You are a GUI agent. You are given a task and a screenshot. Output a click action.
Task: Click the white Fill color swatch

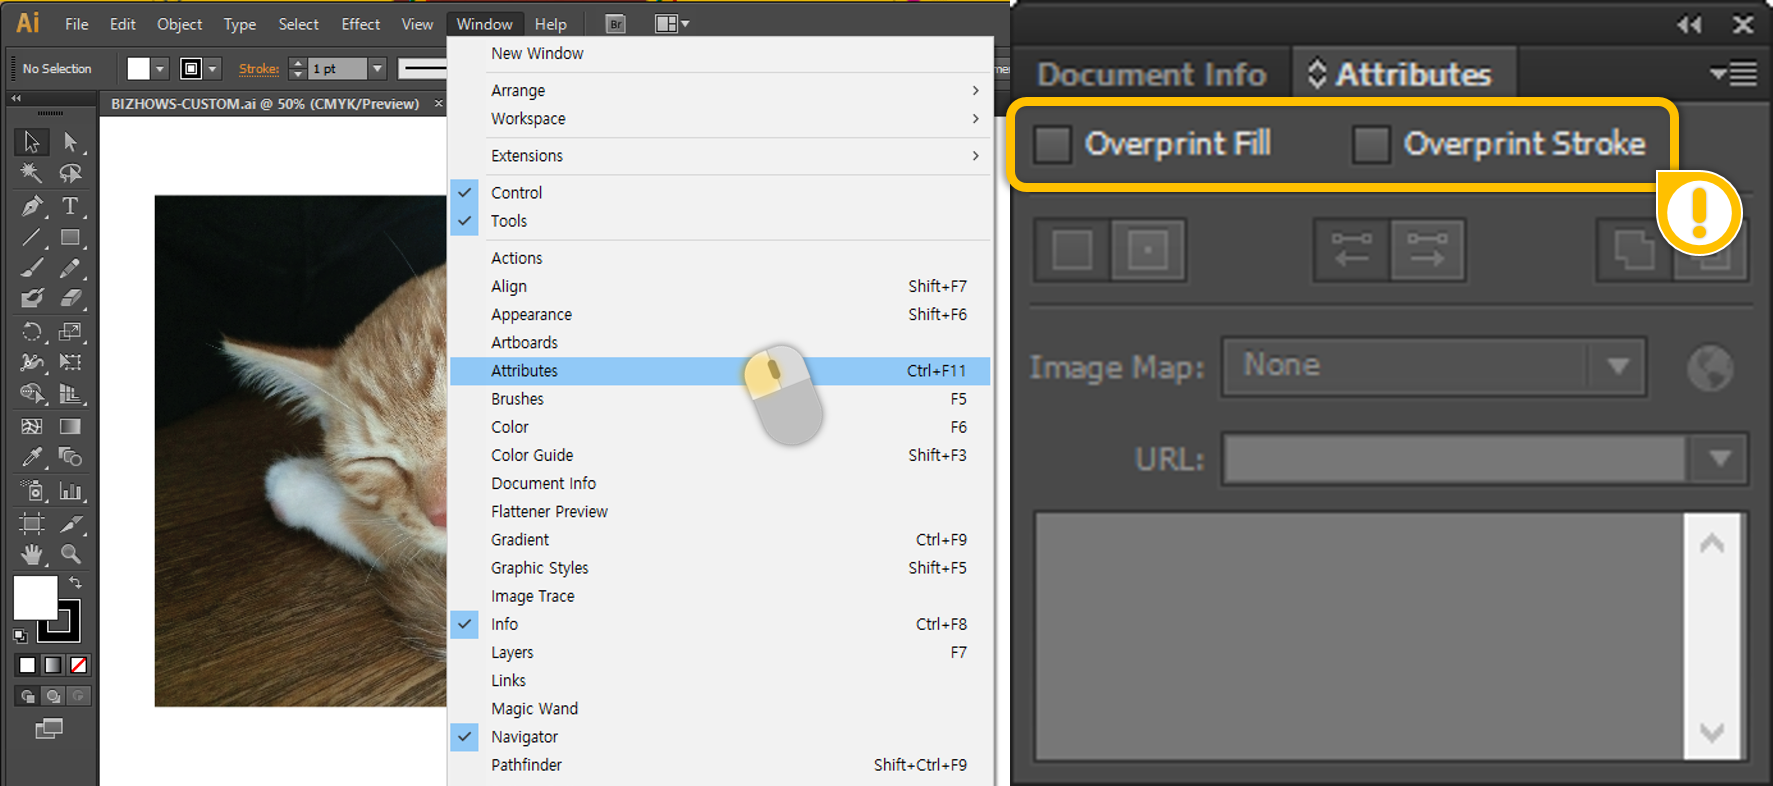(35, 598)
